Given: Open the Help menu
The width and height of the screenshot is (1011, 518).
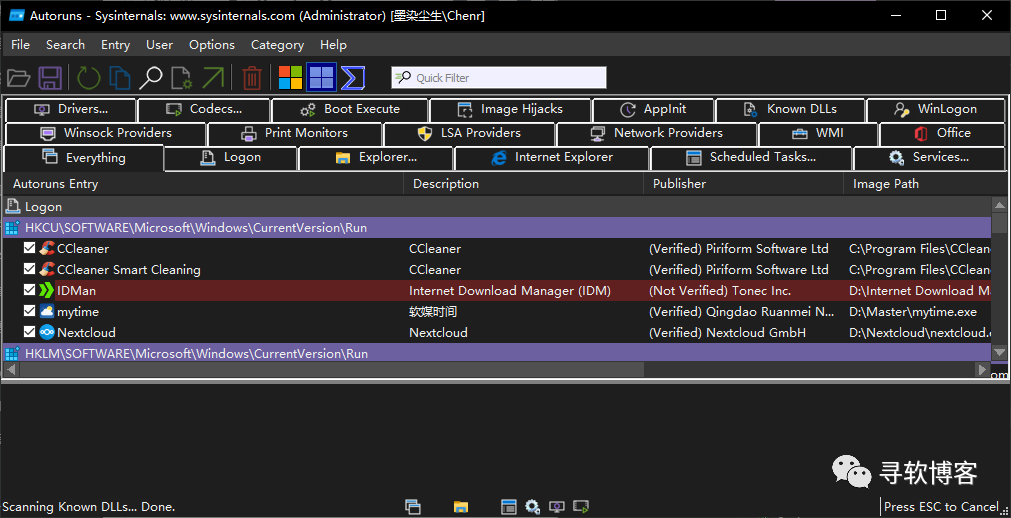Looking at the screenshot, I should click(x=333, y=45).
